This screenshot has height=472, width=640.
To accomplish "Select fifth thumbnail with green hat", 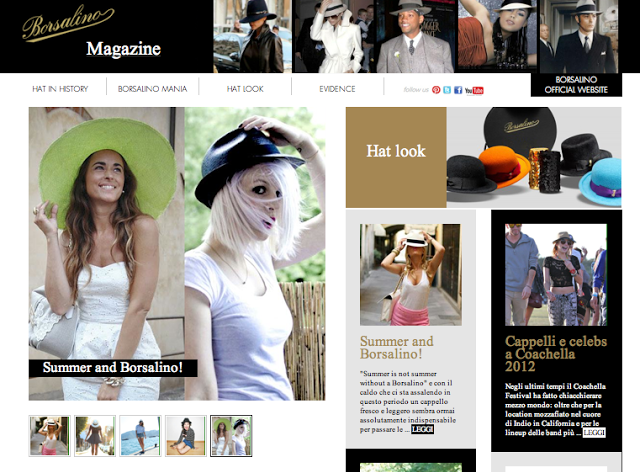I will 231,436.
